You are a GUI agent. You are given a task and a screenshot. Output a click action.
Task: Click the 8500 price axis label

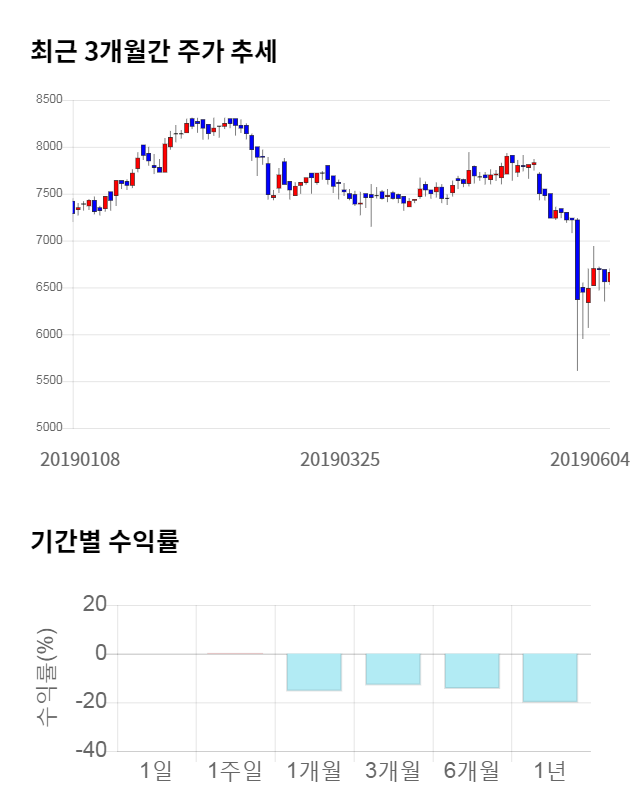(48, 100)
